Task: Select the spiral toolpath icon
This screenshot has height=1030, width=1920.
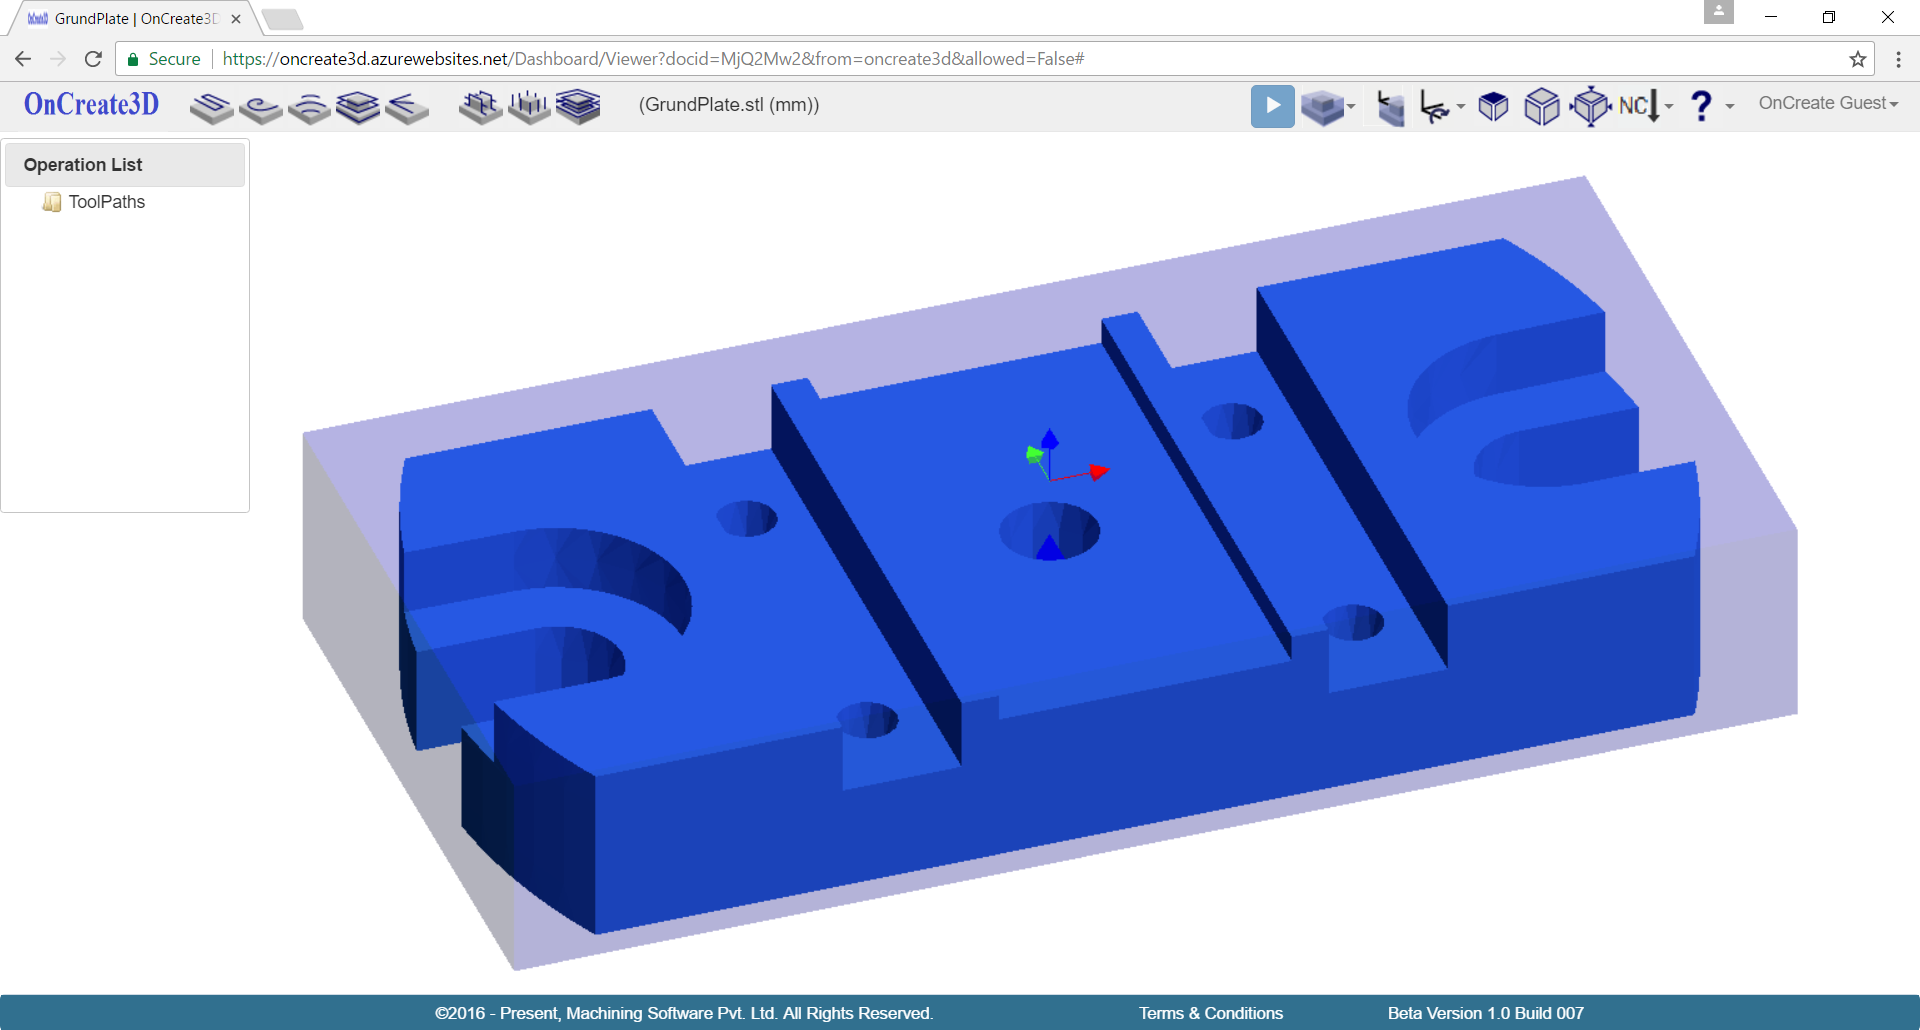Action: tap(260, 106)
